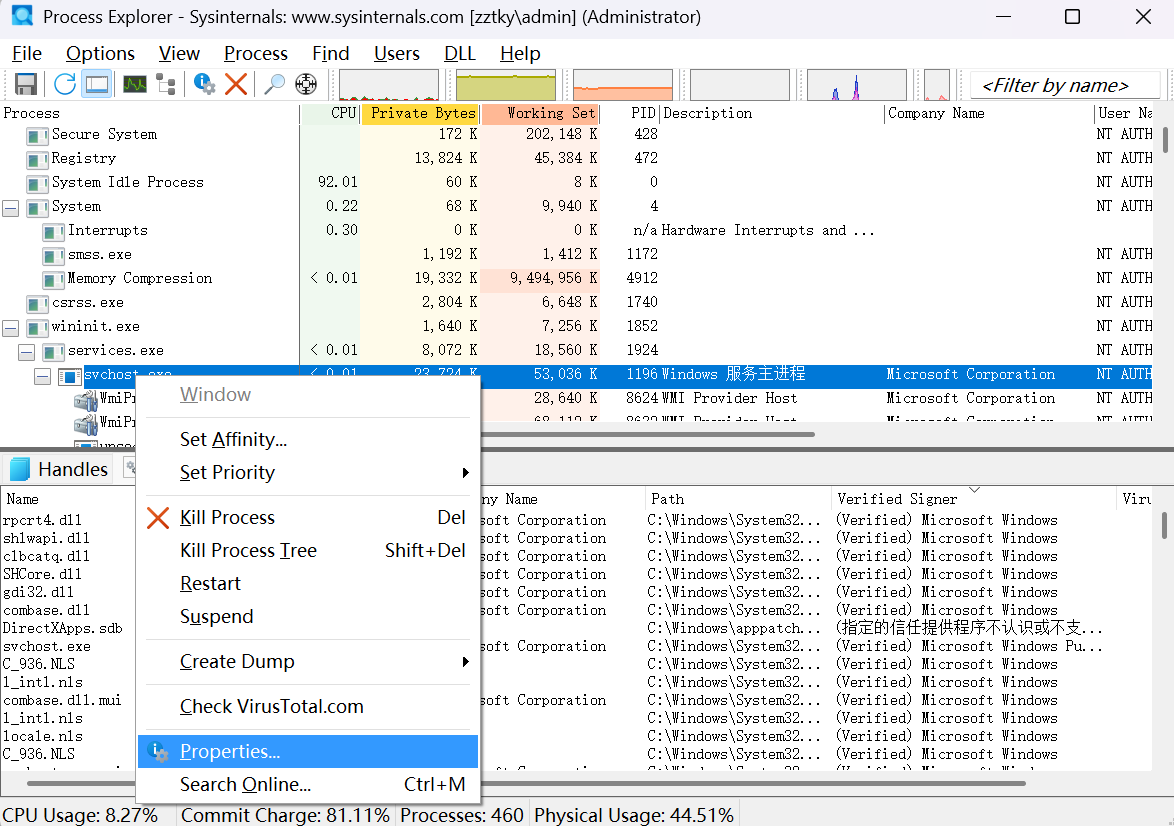This screenshot has width=1174, height=826.
Task: Open the File menu
Action: (27, 53)
